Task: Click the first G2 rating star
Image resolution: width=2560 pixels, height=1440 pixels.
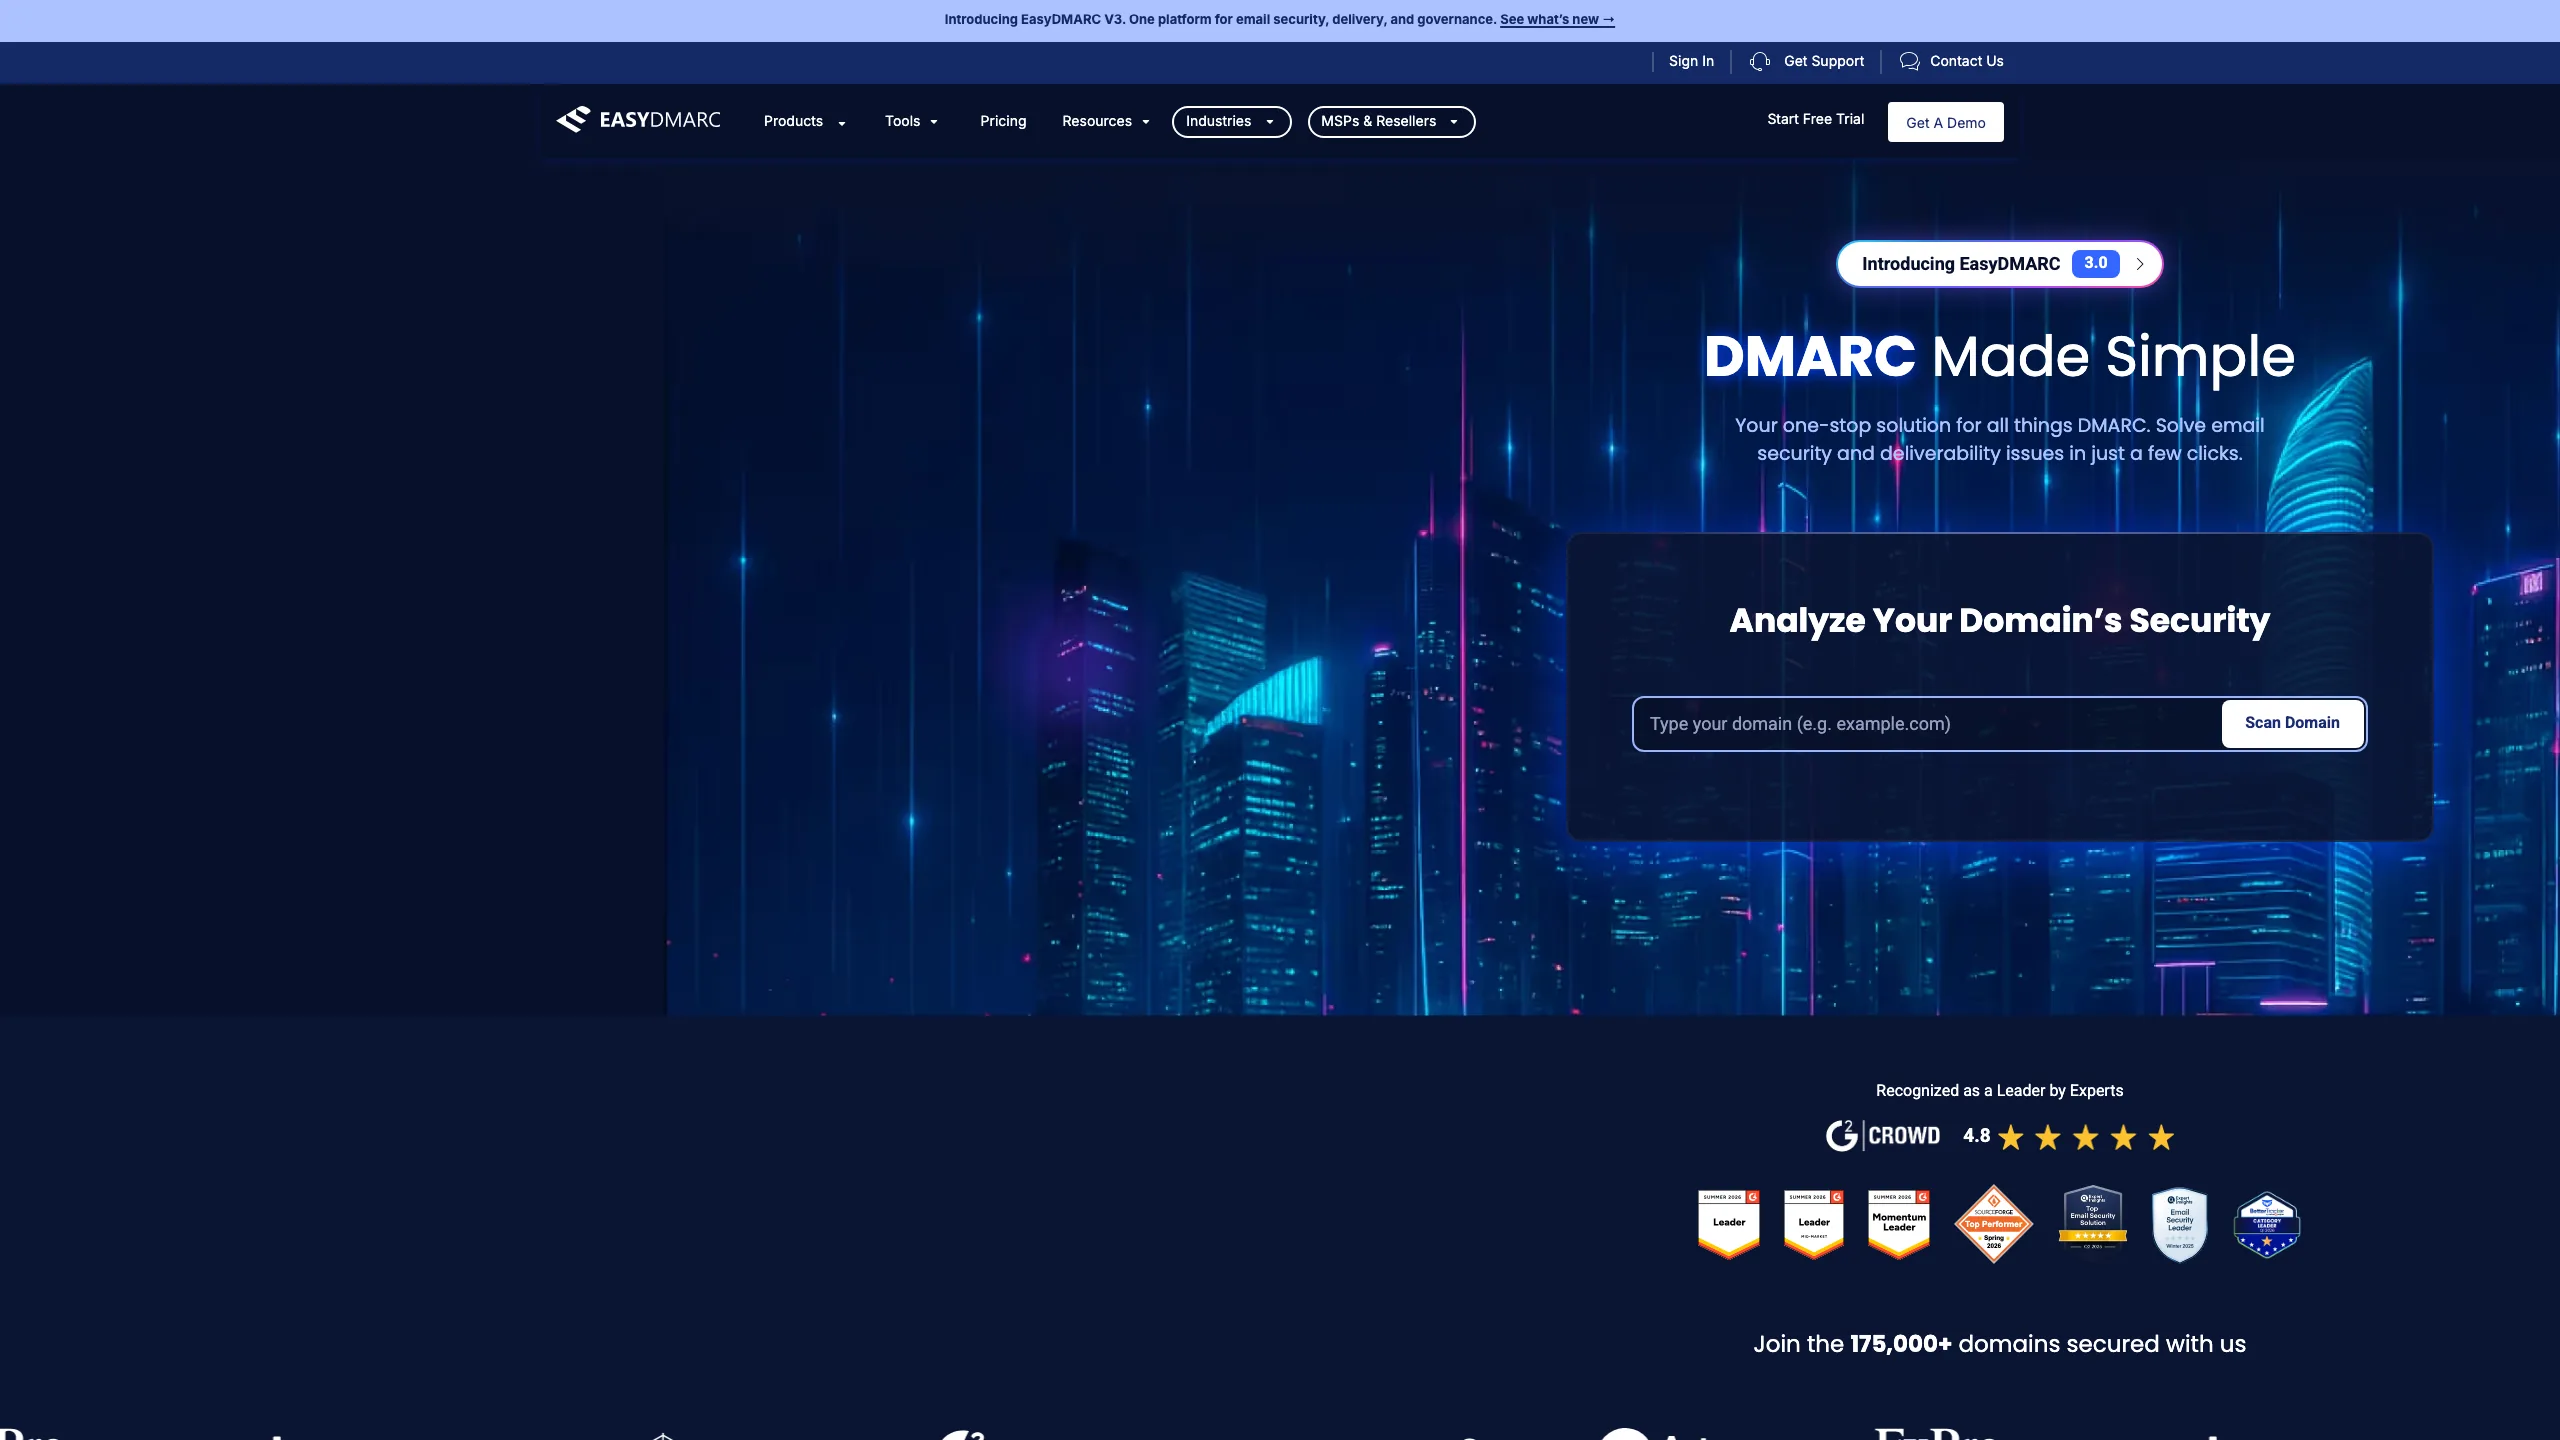Action: click(x=2011, y=1137)
